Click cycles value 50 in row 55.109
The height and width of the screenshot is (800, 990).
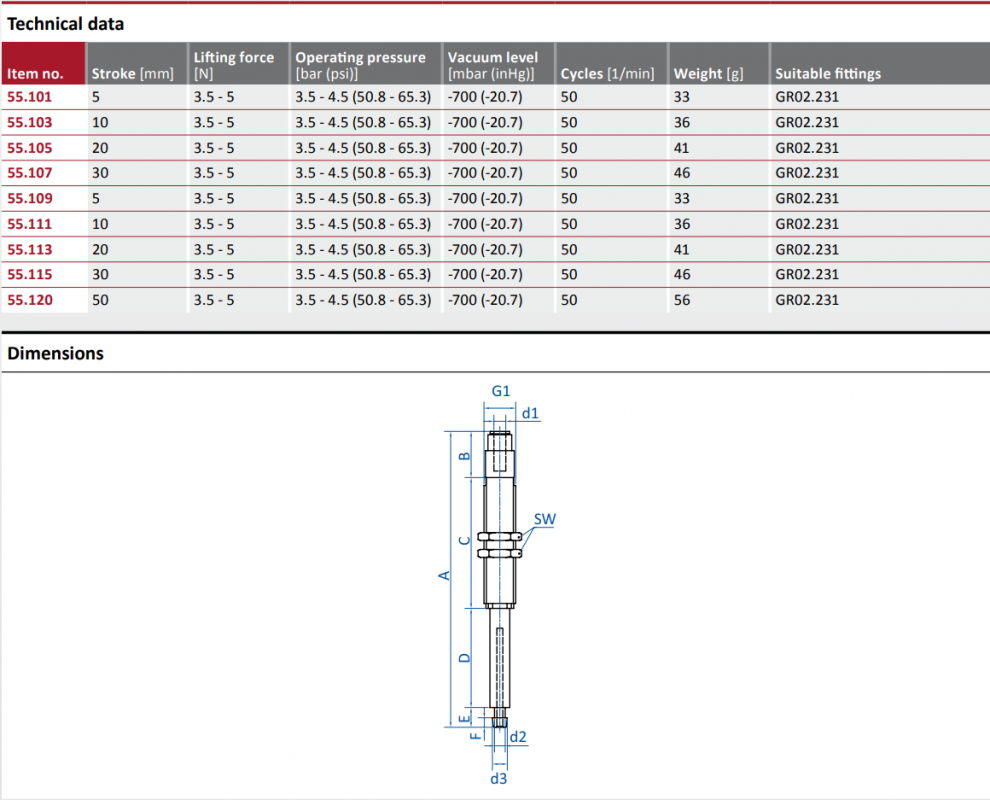(x=569, y=198)
